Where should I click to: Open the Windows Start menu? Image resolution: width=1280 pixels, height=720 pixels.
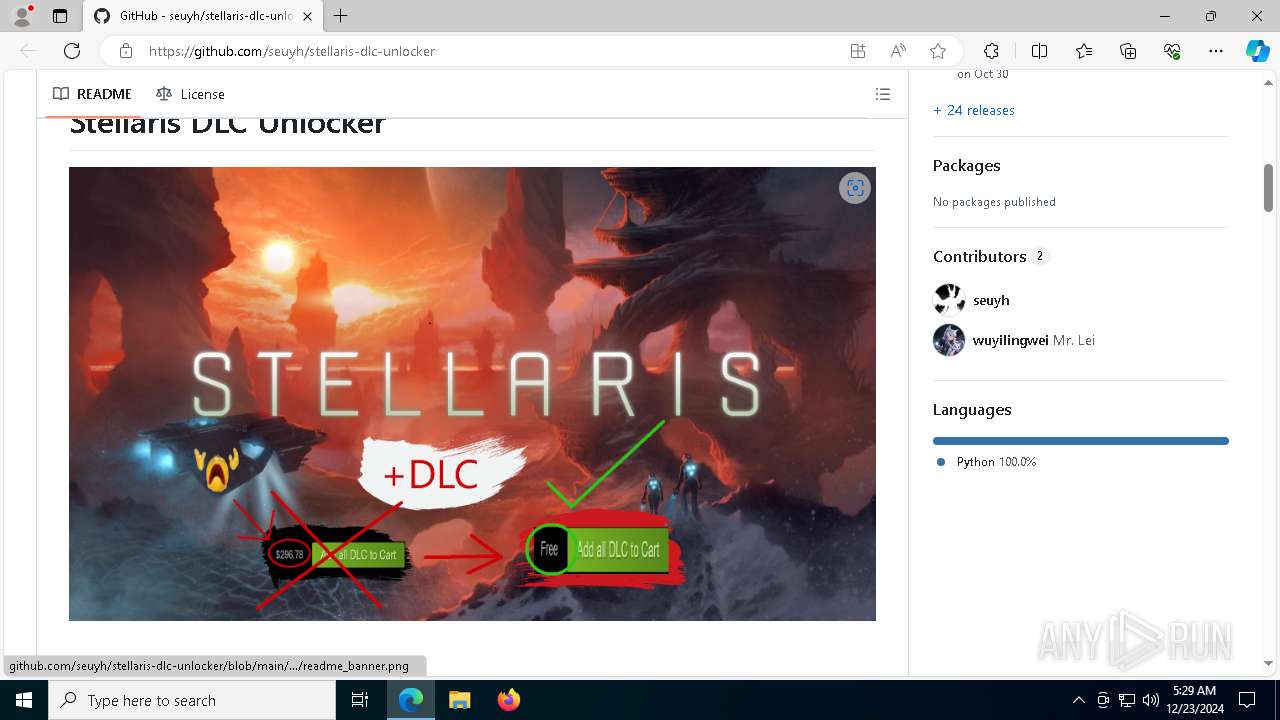pyautogui.click(x=24, y=700)
